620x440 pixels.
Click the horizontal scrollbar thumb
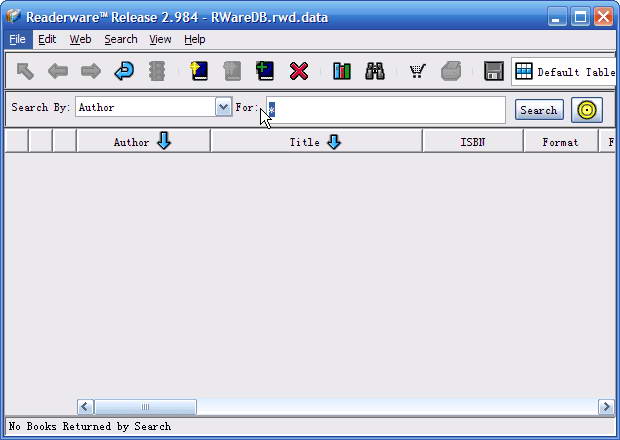pyautogui.click(x=145, y=407)
